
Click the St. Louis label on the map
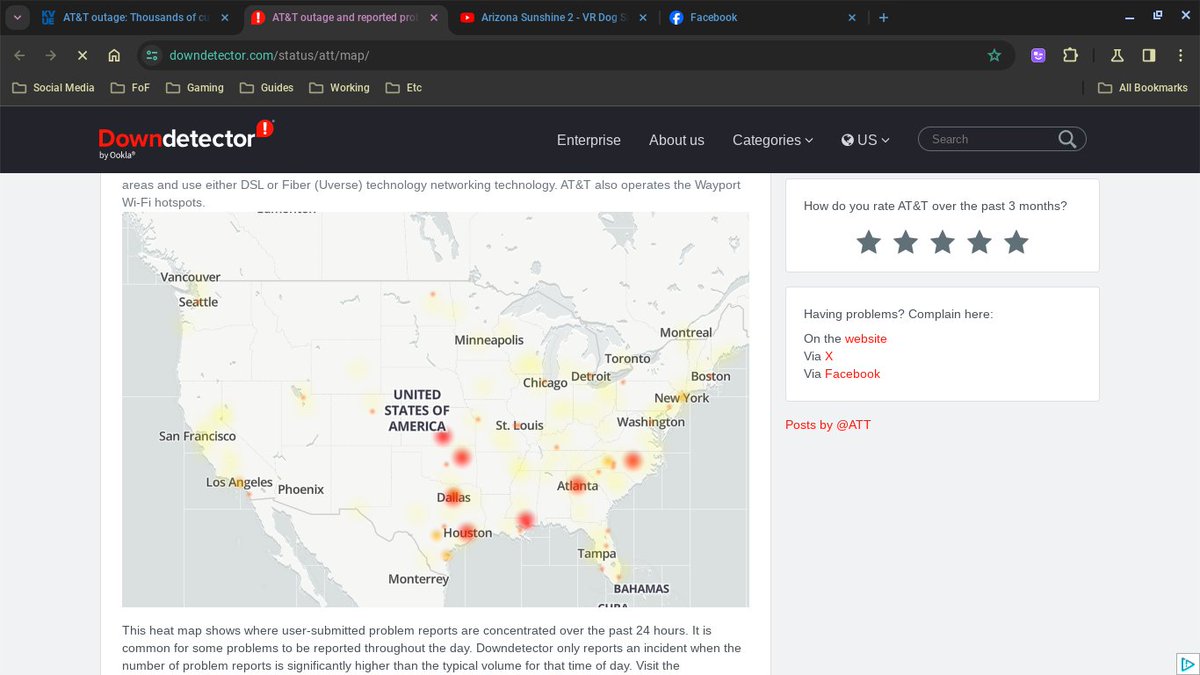pos(520,425)
